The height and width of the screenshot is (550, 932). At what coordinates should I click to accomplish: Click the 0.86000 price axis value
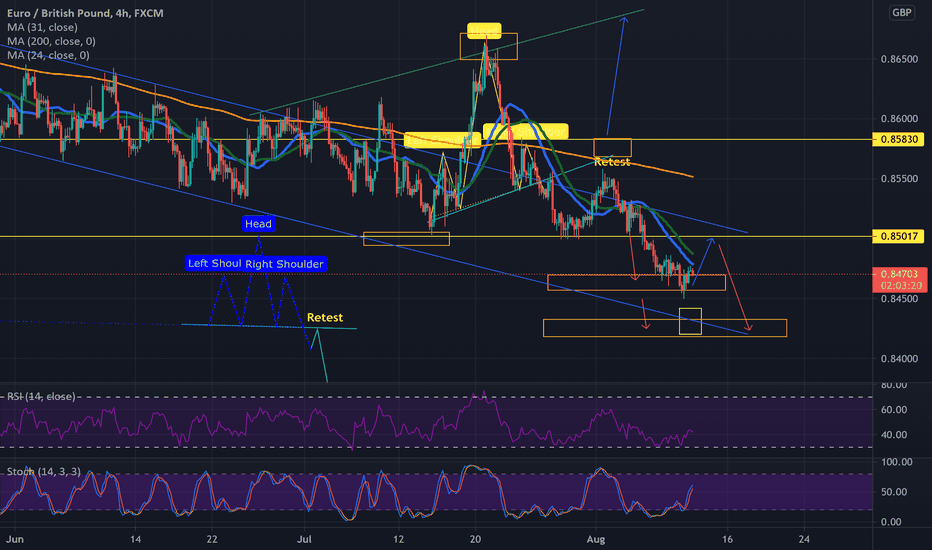click(x=899, y=119)
